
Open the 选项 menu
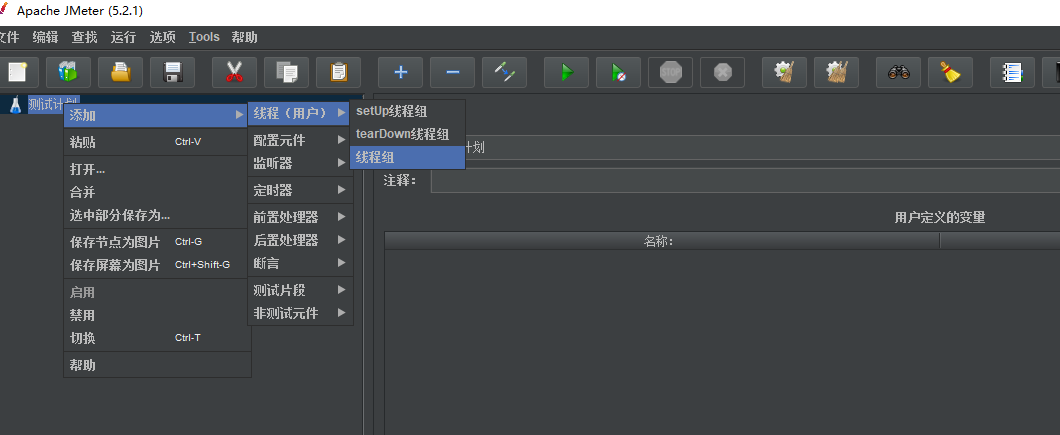click(162, 37)
